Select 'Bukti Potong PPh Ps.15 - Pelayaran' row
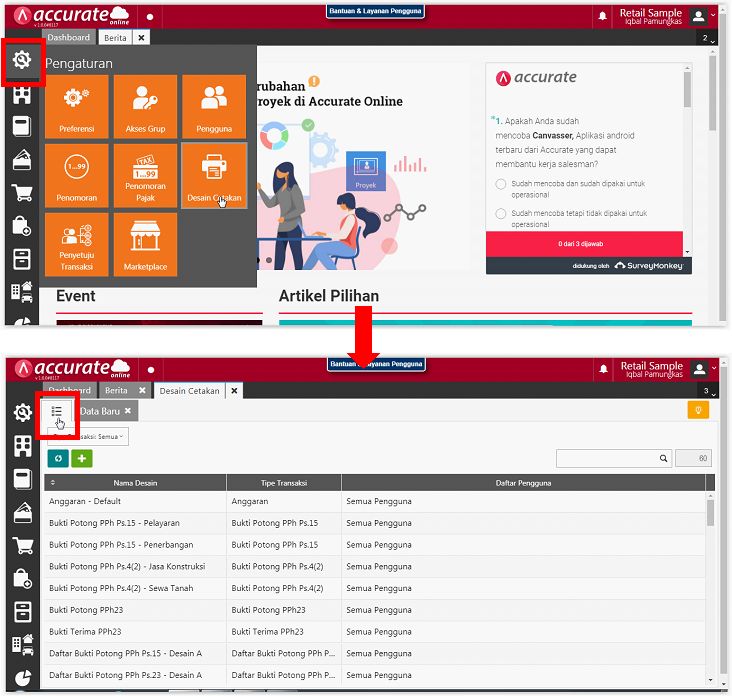Image resolution: width=732 pixels, height=696 pixels. coord(374,523)
